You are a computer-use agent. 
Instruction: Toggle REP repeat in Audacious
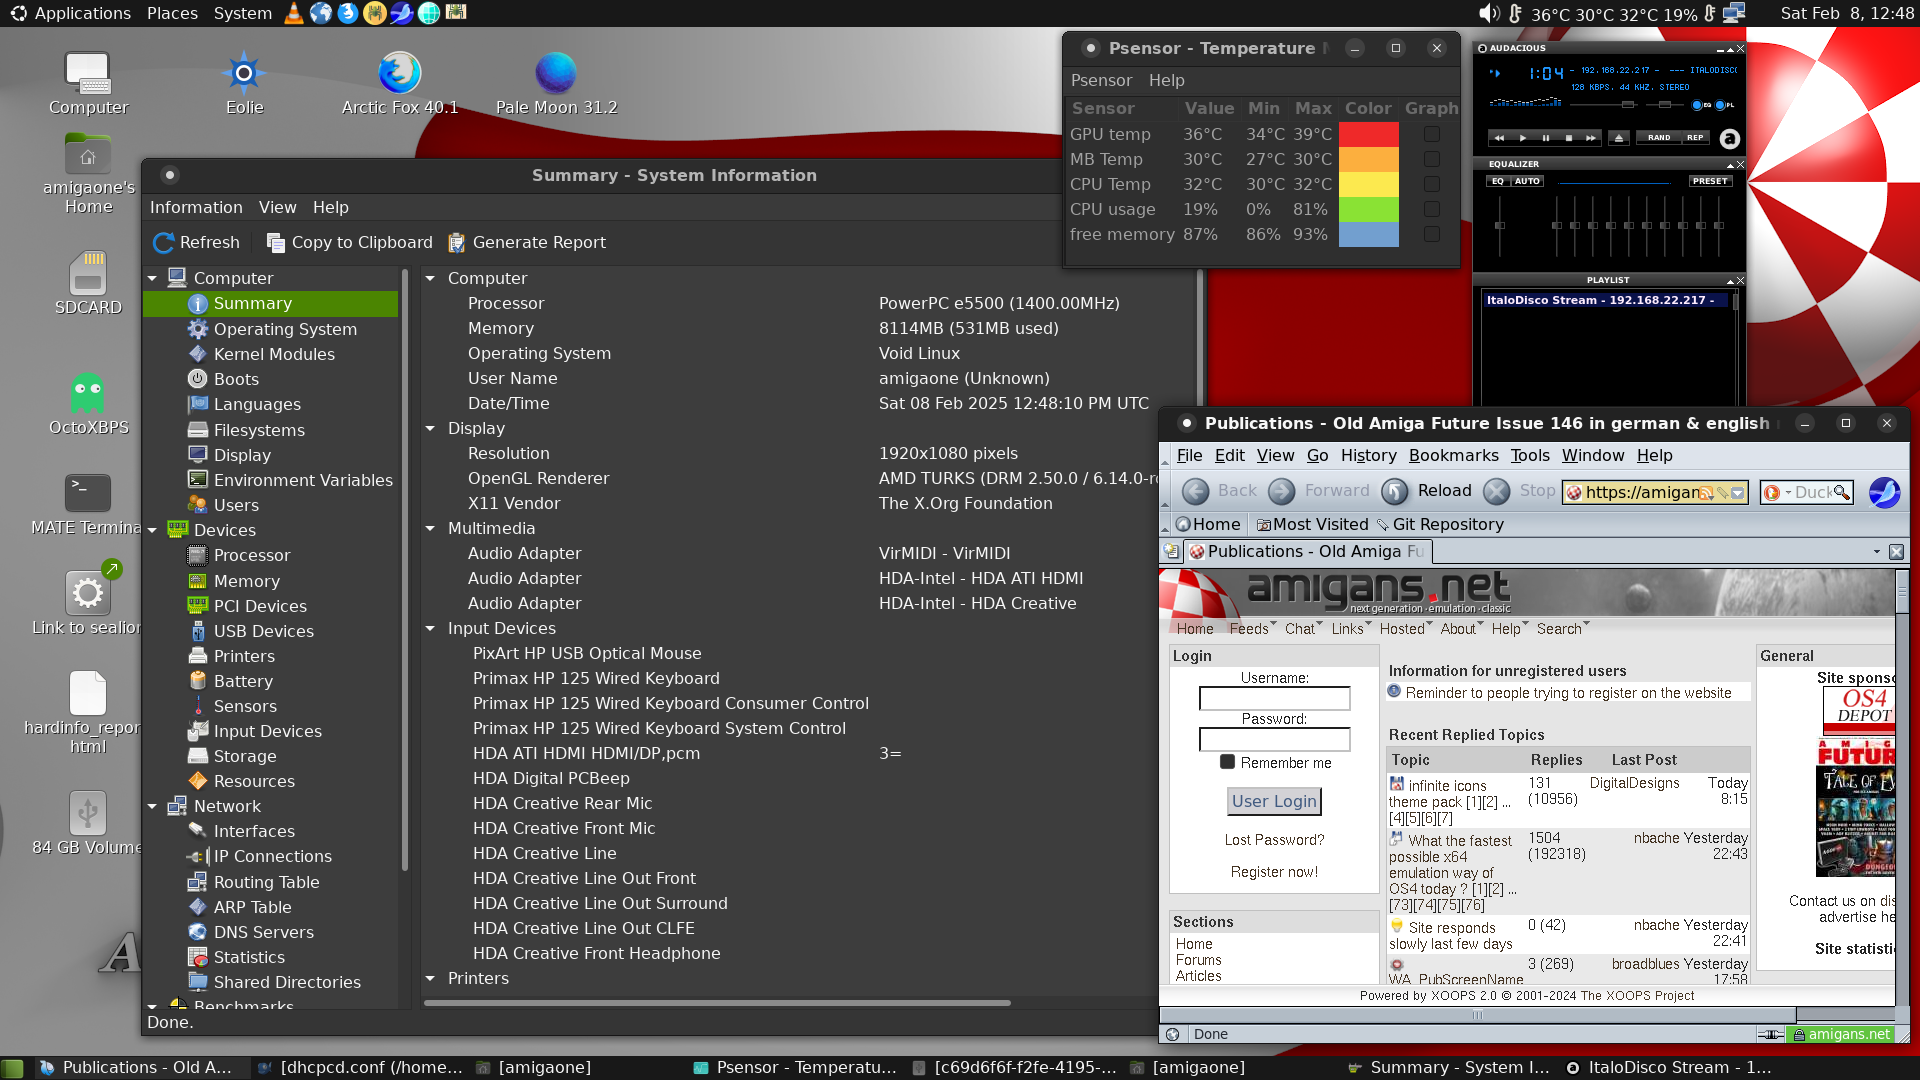pos(1695,138)
